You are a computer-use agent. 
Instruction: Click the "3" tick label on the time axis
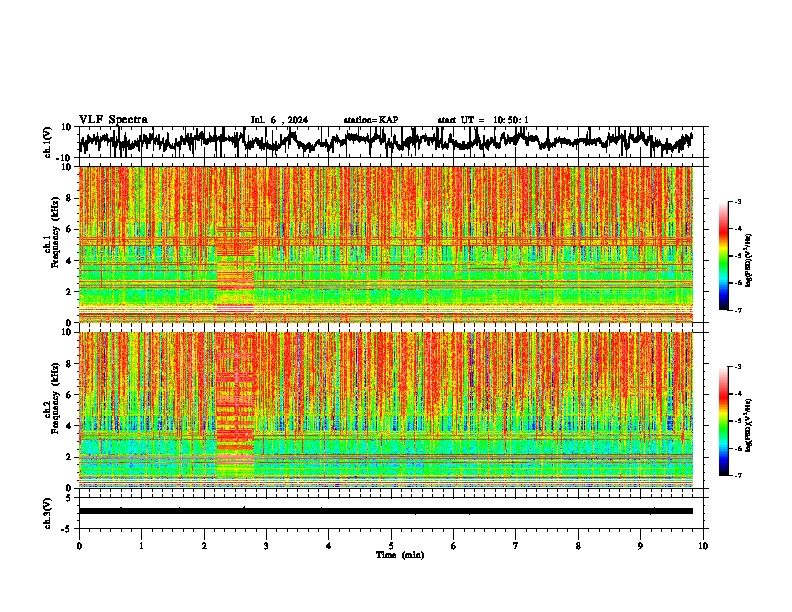[266, 546]
